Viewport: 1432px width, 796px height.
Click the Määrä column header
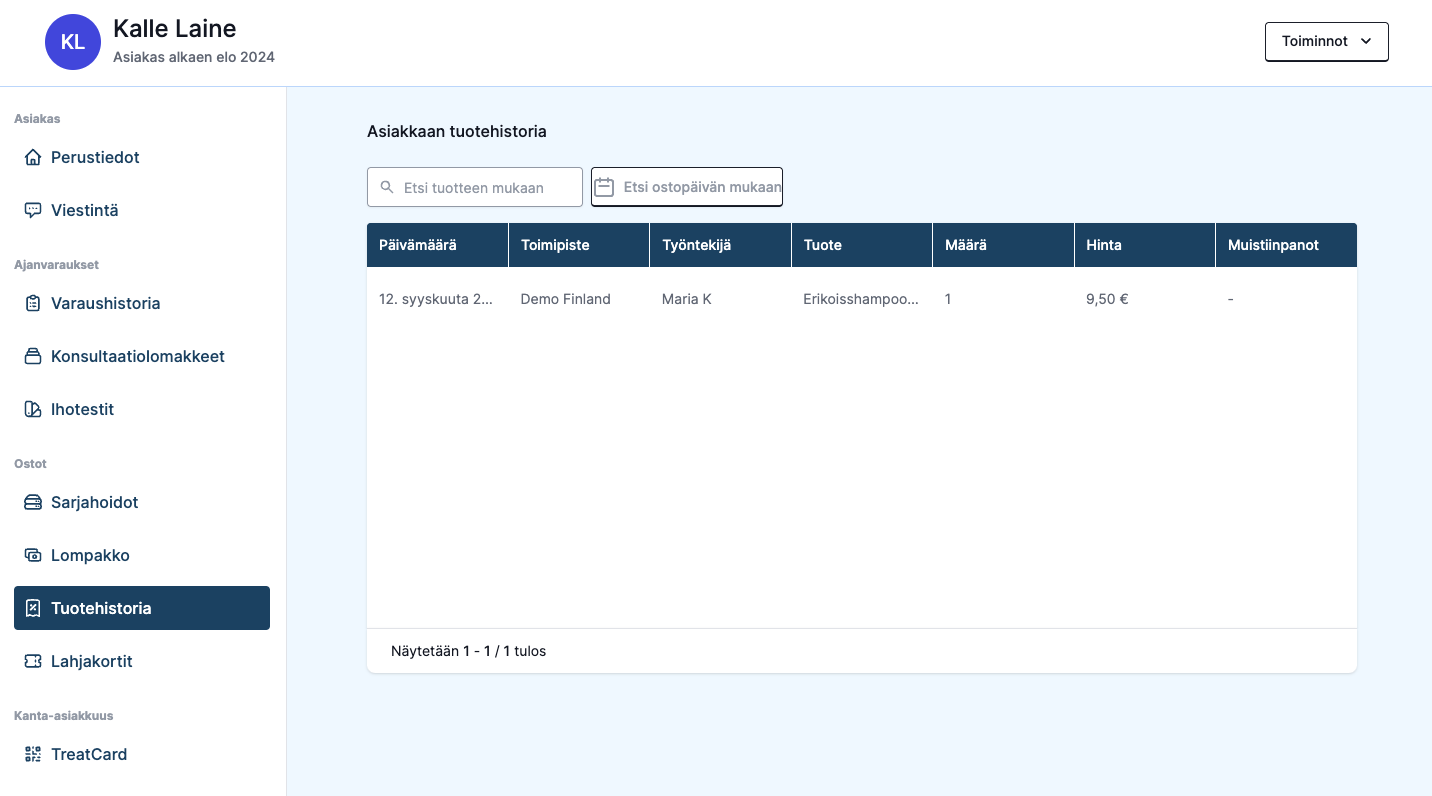[1003, 245]
